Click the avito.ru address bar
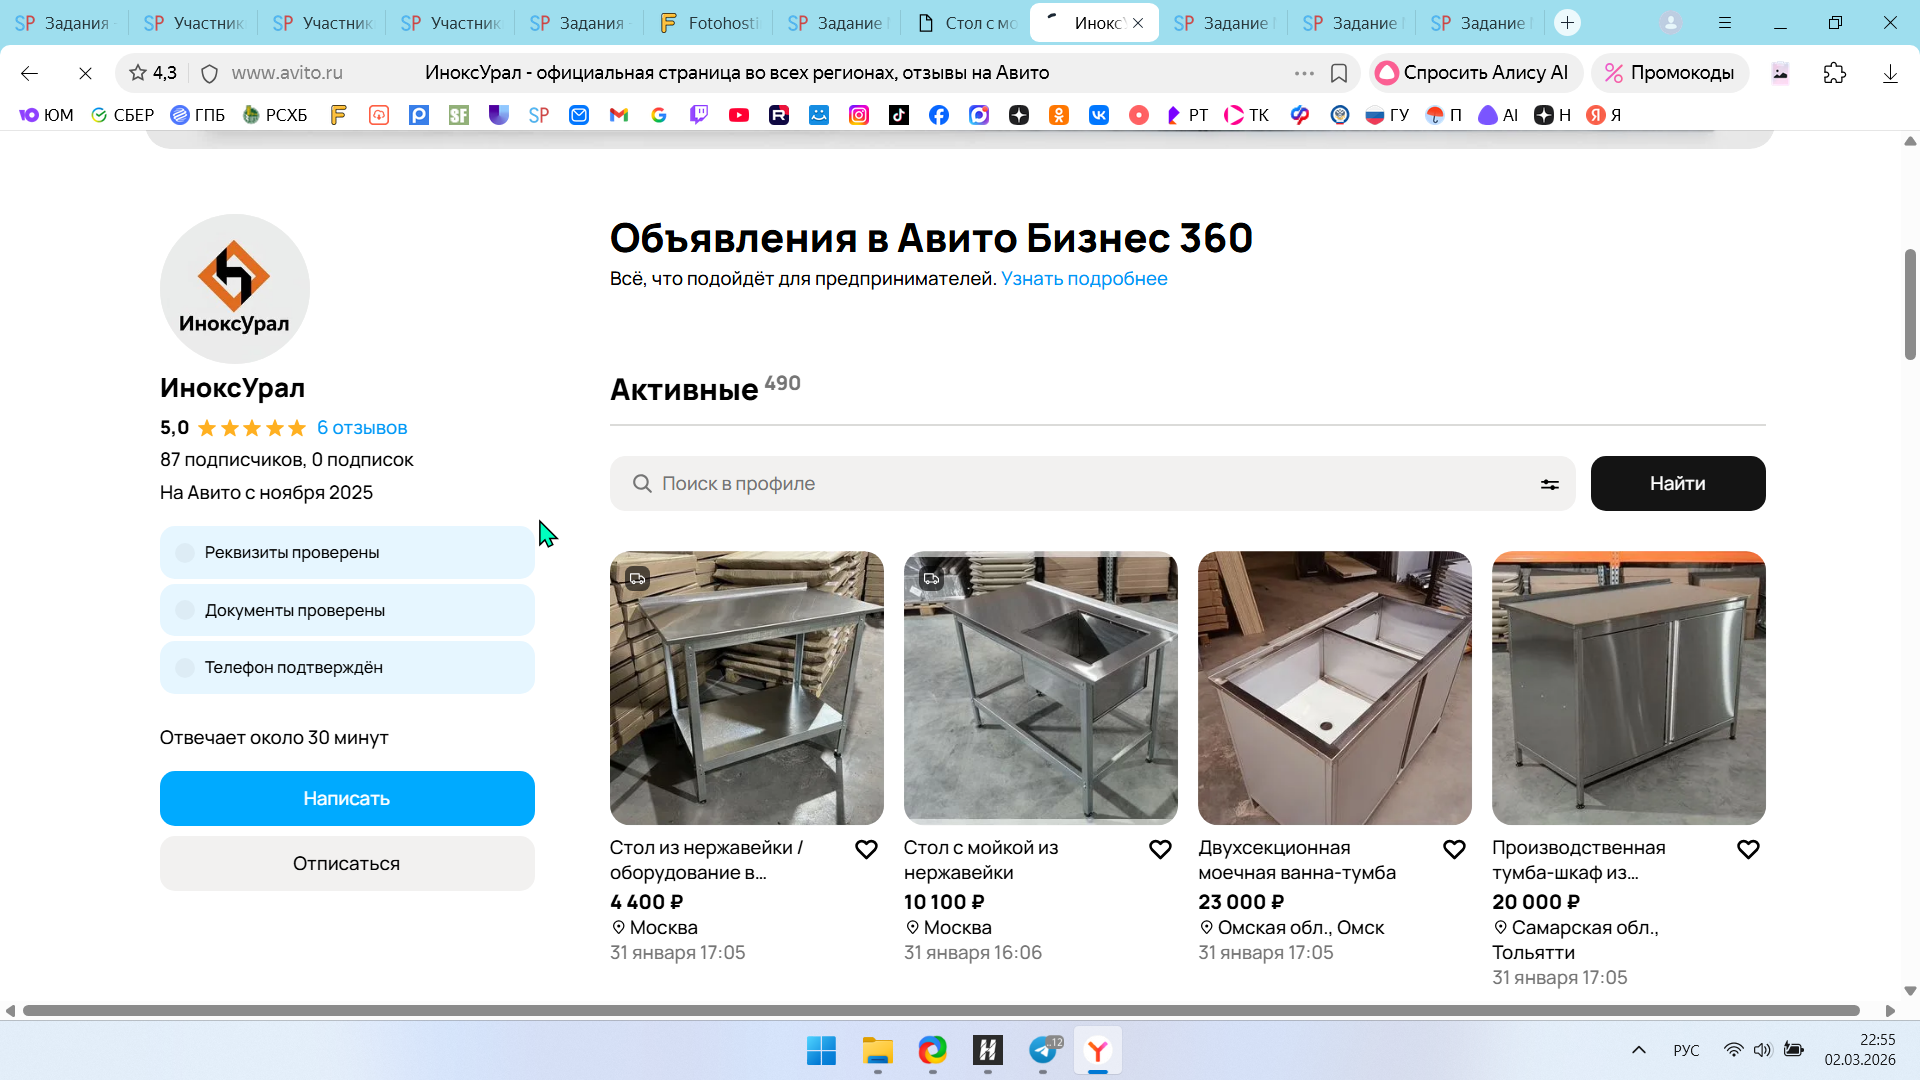Screen dimensions: 1920x1080 pyautogui.click(x=740, y=73)
